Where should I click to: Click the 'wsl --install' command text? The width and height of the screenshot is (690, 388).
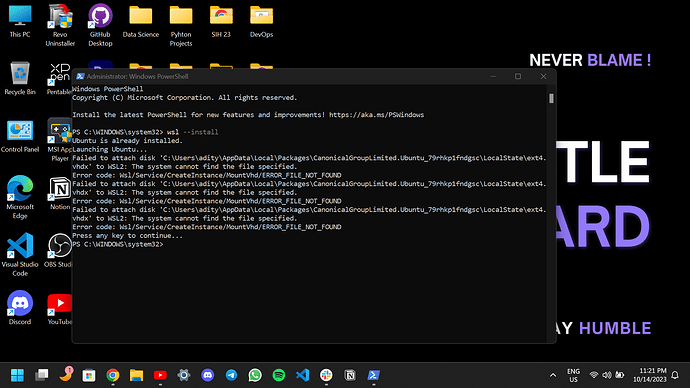(x=192, y=132)
